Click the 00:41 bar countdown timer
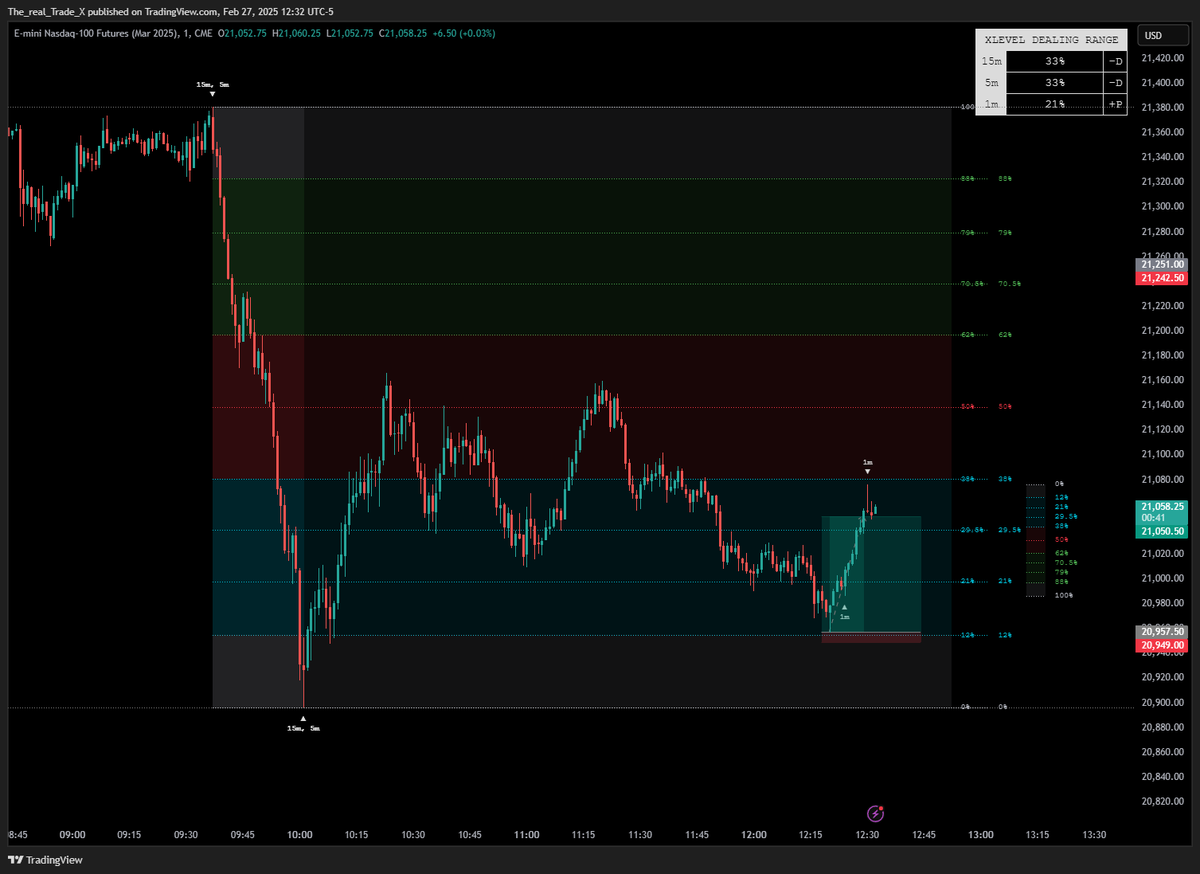Screen dimensions: 1200x874 click(1153, 518)
